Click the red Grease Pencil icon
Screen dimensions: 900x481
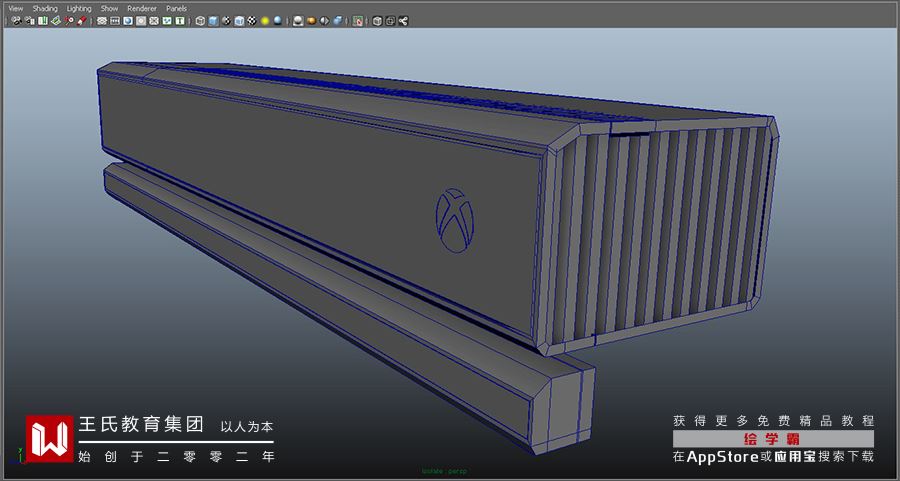(x=82, y=21)
